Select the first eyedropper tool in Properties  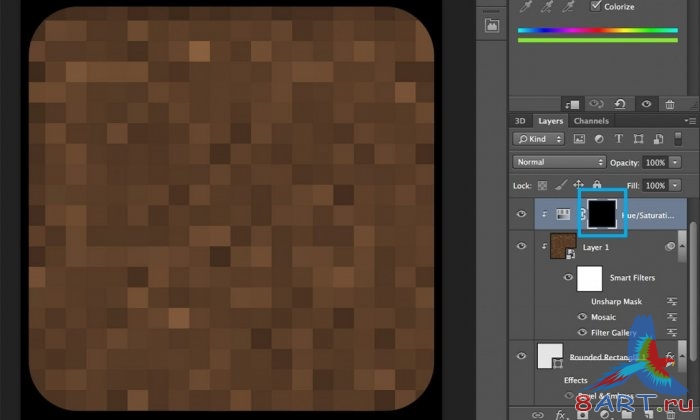[x=526, y=6]
